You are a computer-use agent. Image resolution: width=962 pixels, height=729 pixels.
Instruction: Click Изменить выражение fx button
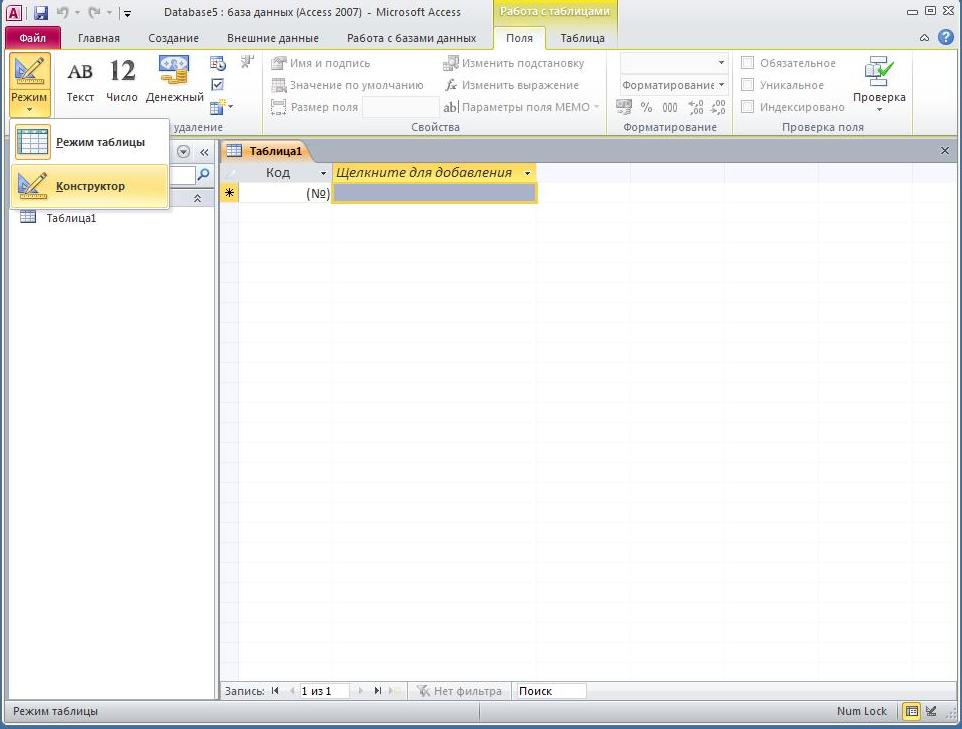[x=512, y=85]
